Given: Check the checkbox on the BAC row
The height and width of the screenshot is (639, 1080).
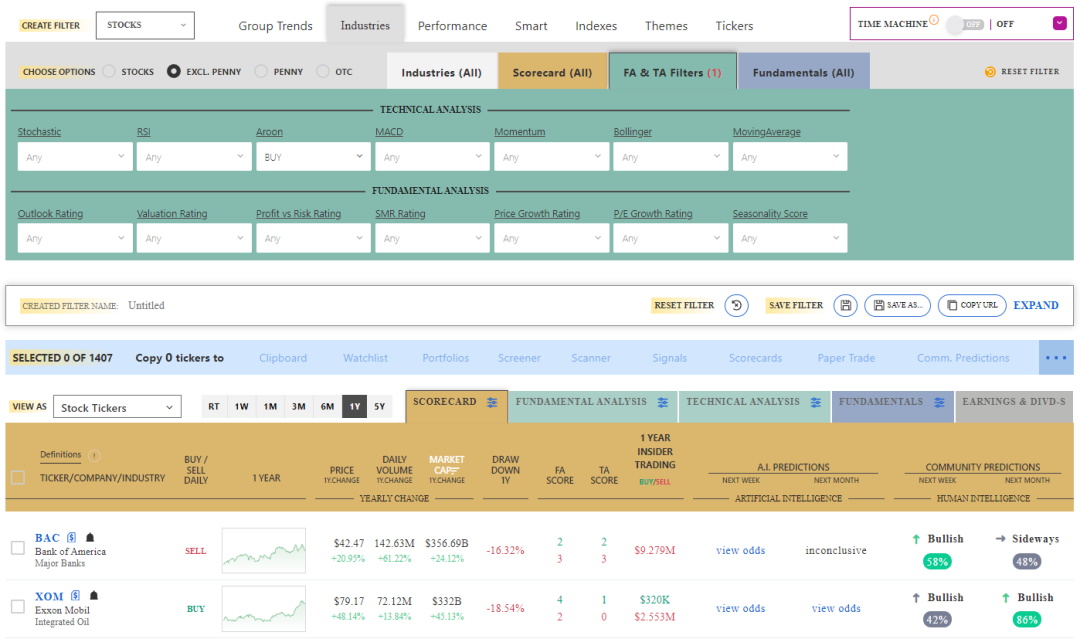Looking at the screenshot, I should coord(17,548).
